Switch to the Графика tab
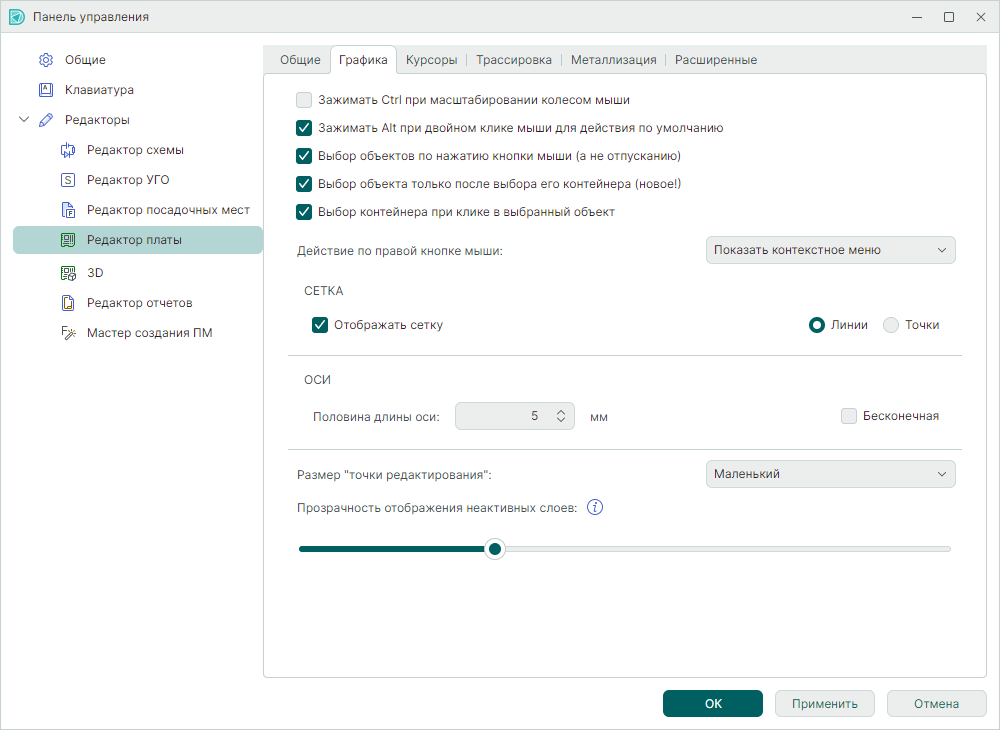This screenshot has height=730, width=1000. (x=363, y=60)
